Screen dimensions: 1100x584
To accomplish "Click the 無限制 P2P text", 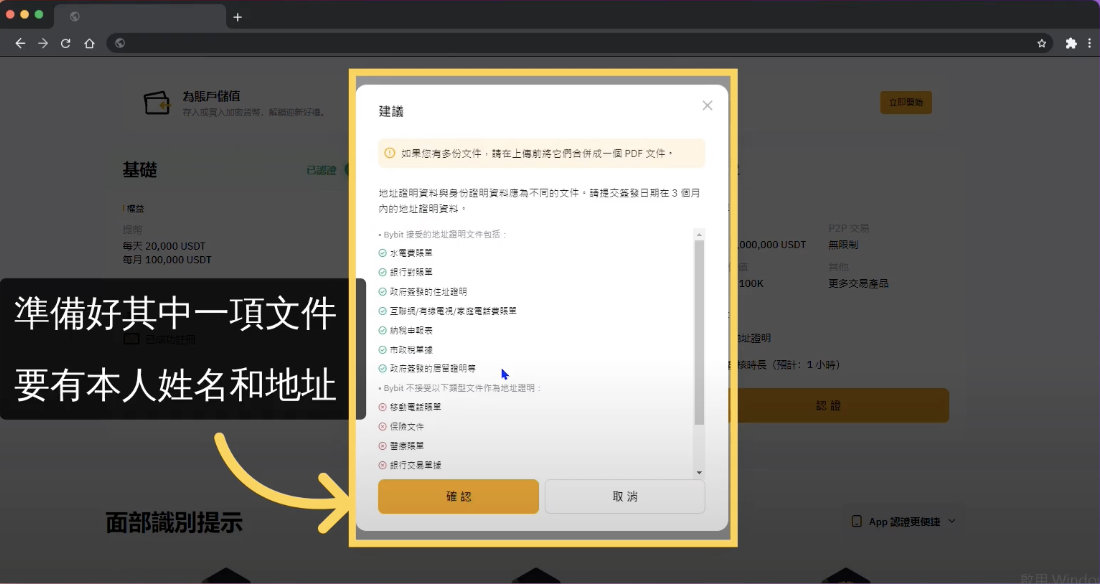I will tap(843, 245).
